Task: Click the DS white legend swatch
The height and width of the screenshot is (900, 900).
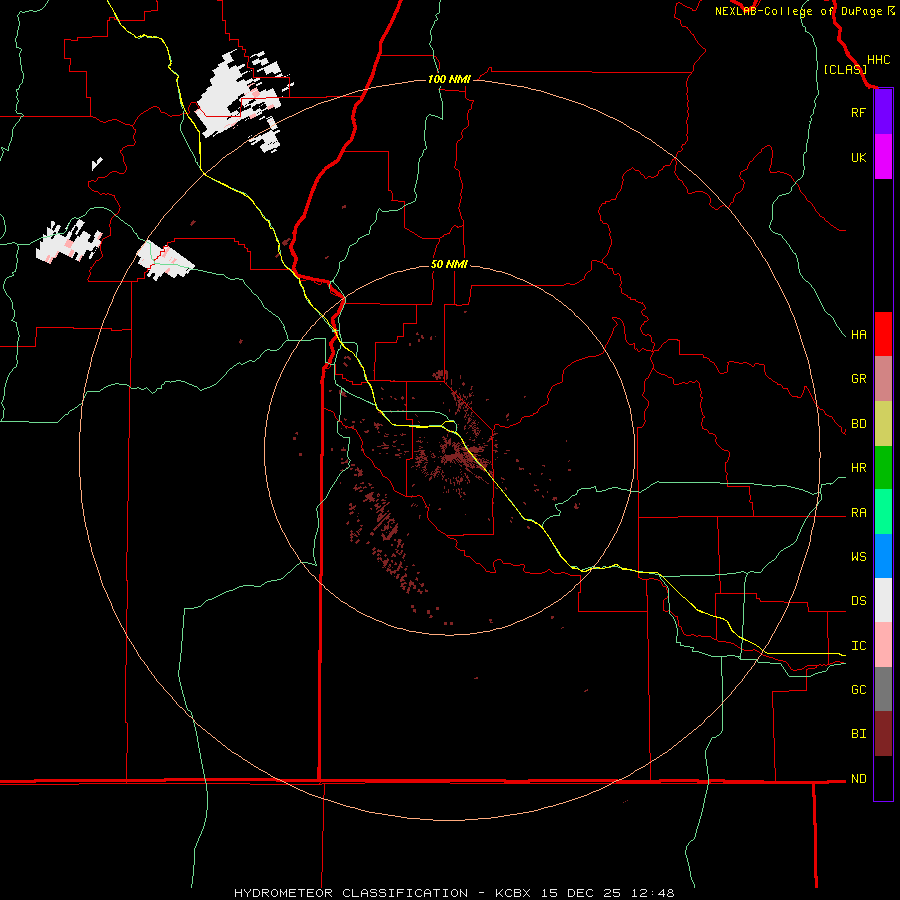Action: pyautogui.click(x=883, y=600)
